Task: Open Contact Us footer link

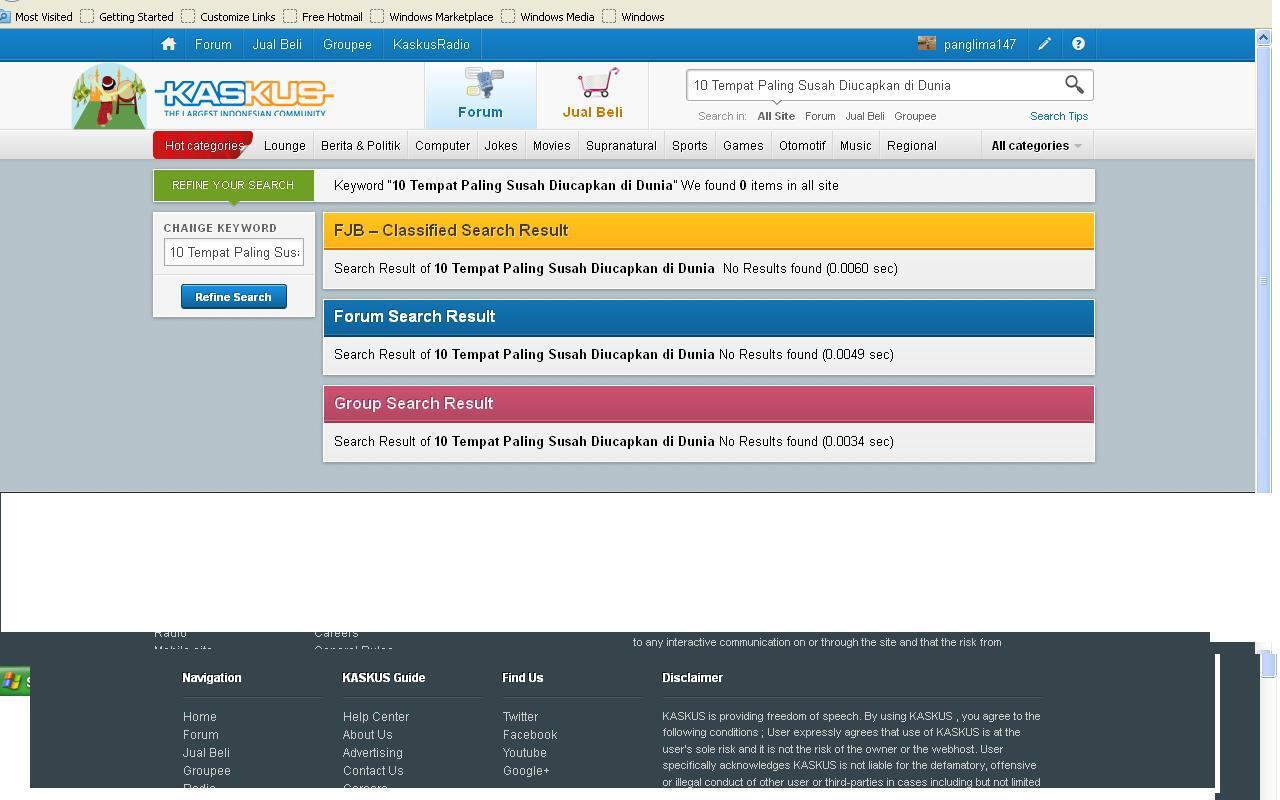Action: click(373, 771)
